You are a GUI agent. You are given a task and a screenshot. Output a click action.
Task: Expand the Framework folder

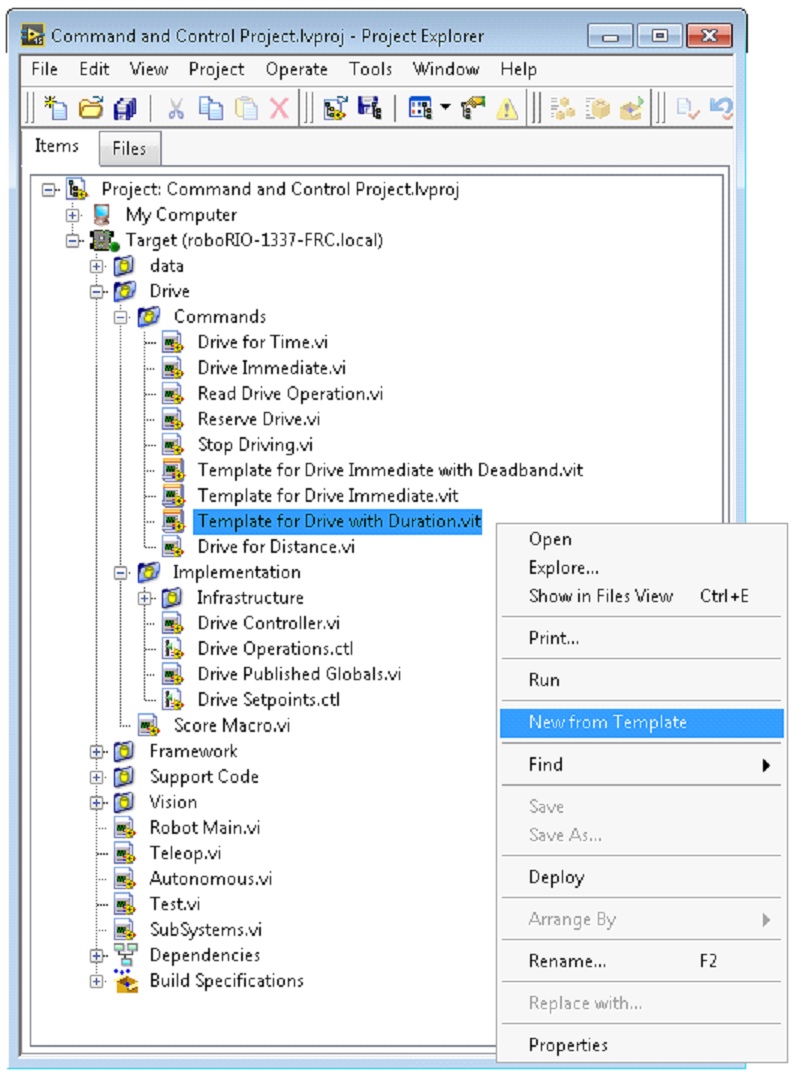tap(97, 752)
